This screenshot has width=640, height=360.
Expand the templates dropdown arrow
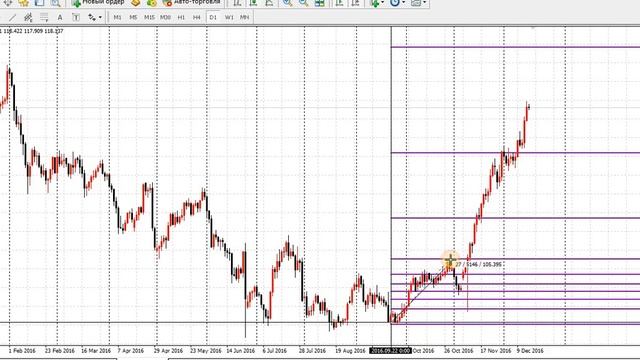(424, 3)
